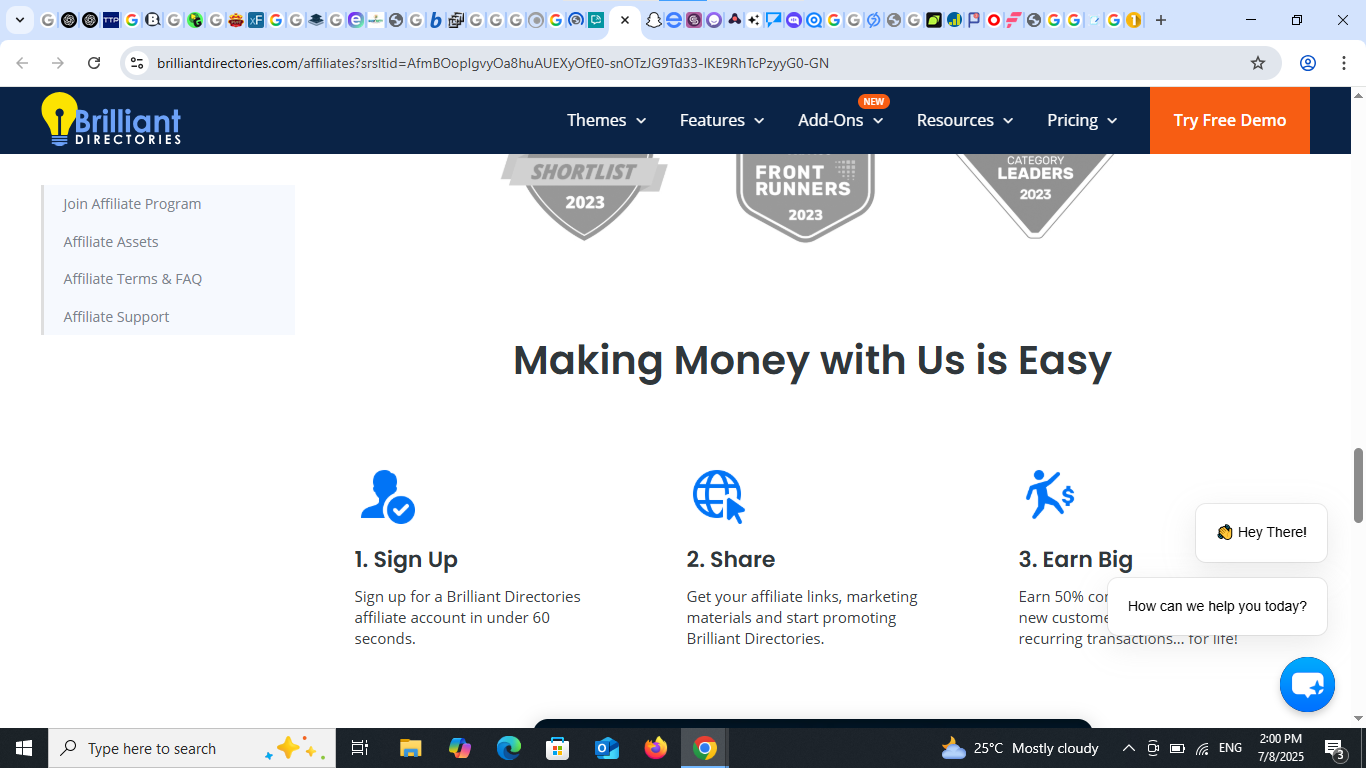Click the Chrome taskbar icon
The image size is (1366, 768).
coord(705,748)
